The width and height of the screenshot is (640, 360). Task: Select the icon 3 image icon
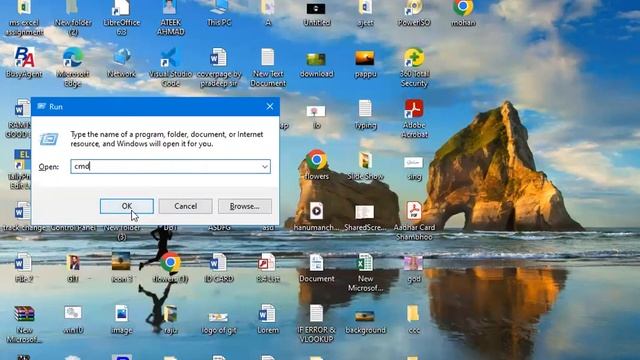[121, 268]
